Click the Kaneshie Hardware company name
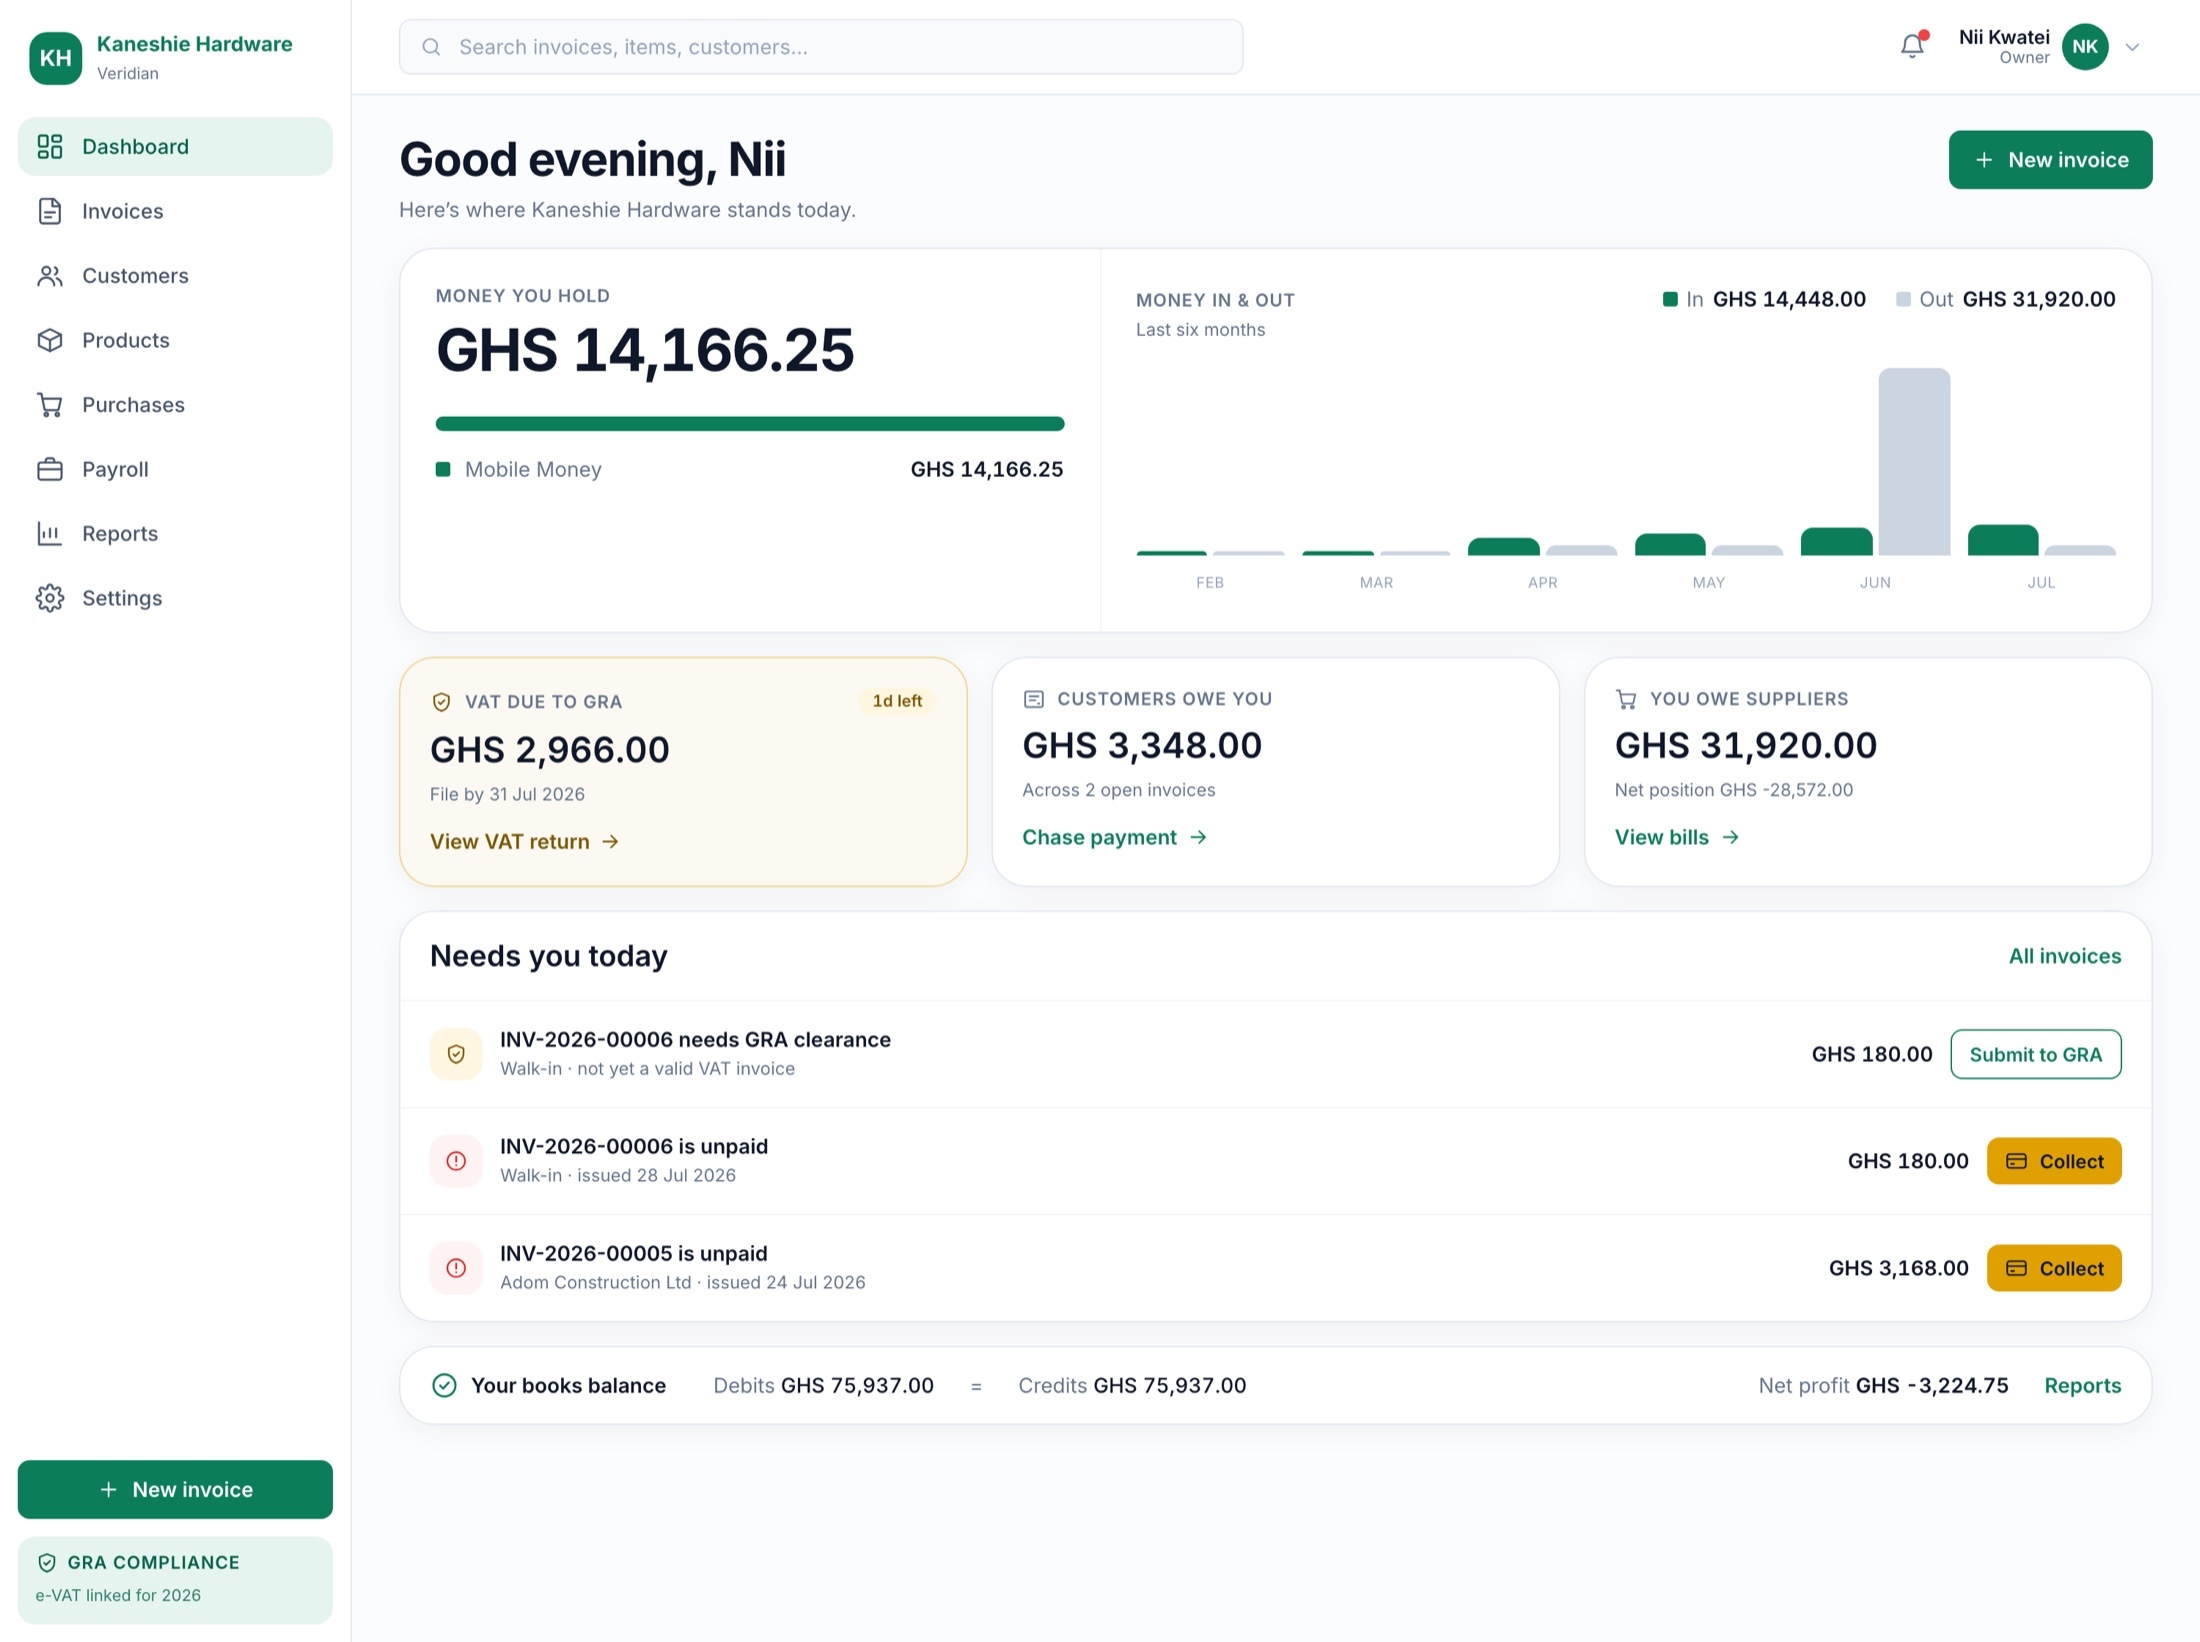Image resolution: width=2200 pixels, height=1642 pixels. [194, 44]
